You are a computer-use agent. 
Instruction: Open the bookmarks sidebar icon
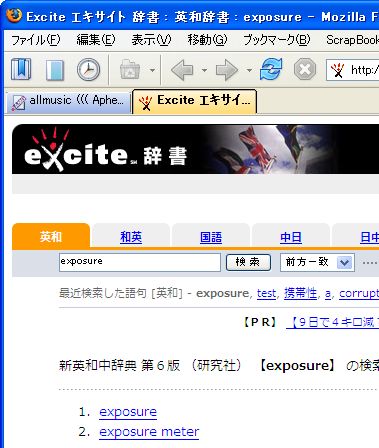[21, 69]
